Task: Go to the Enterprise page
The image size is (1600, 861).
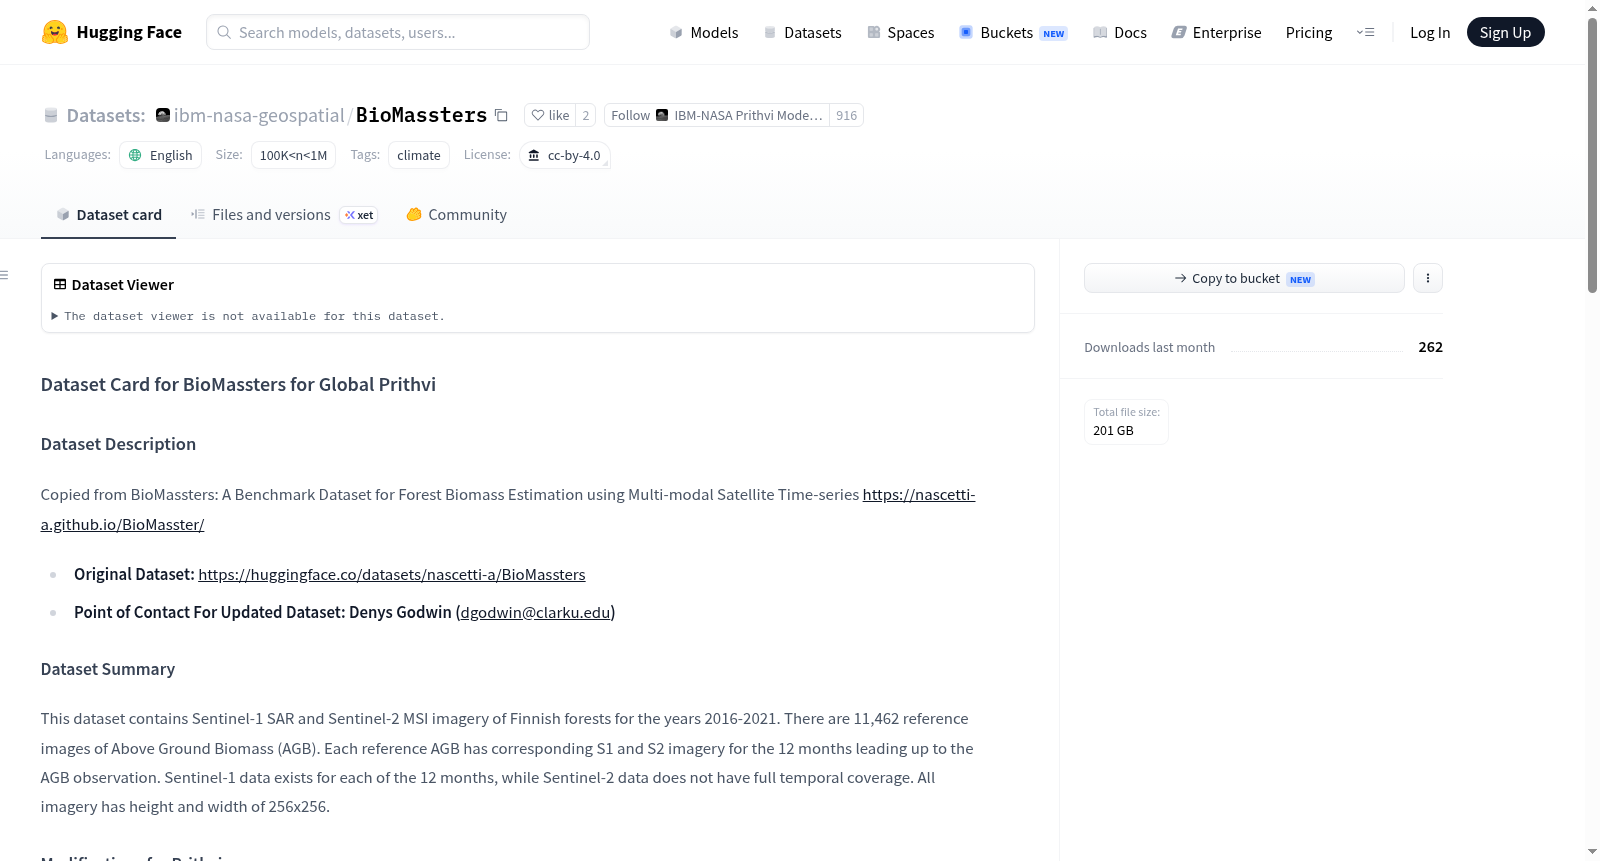Action: (x=1216, y=32)
